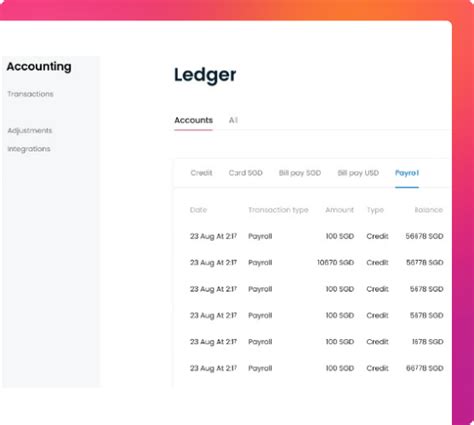Select the Card SGD account tab

pyautogui.click(x=246, y=173)
